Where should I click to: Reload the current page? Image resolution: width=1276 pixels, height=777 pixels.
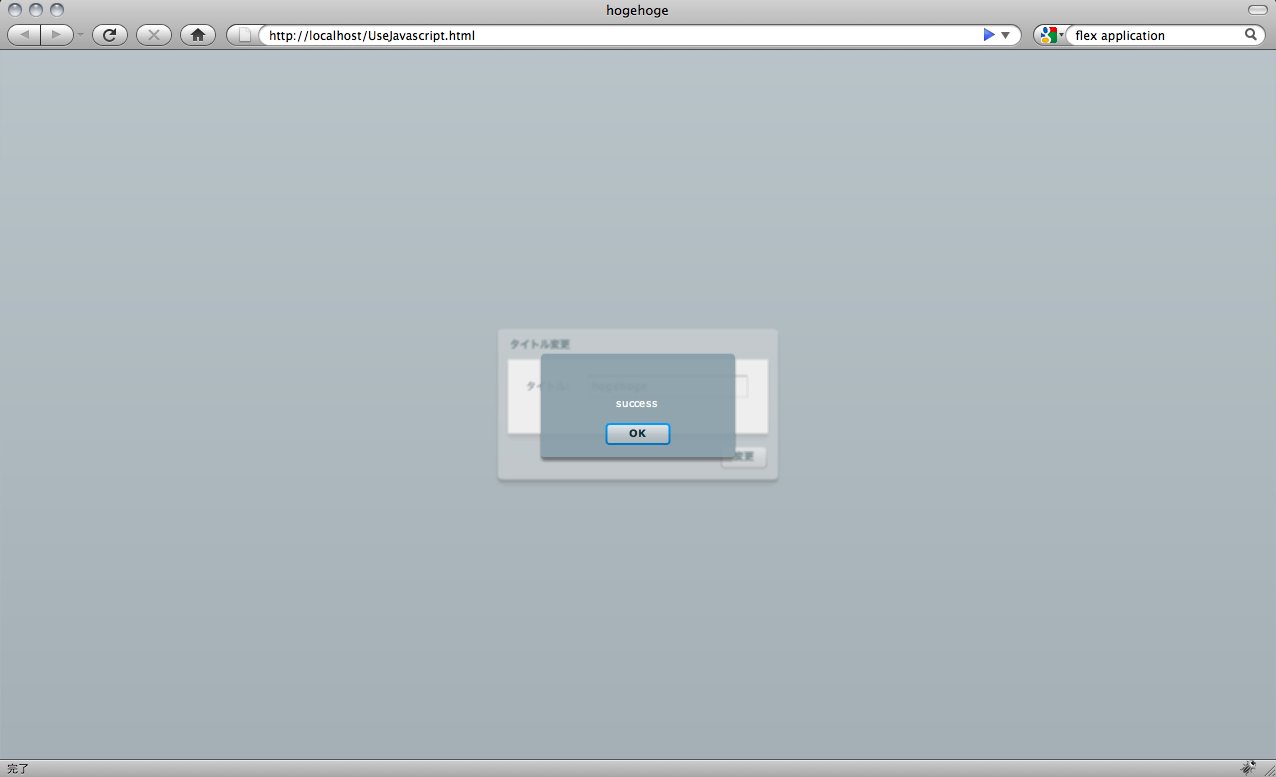pyautogui.click(x=109, y=35)
